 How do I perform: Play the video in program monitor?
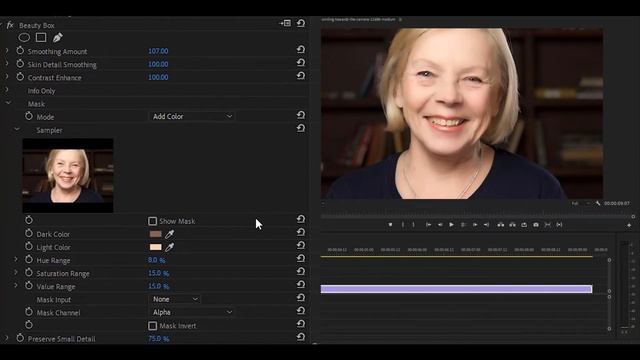[x=451, y=224]
